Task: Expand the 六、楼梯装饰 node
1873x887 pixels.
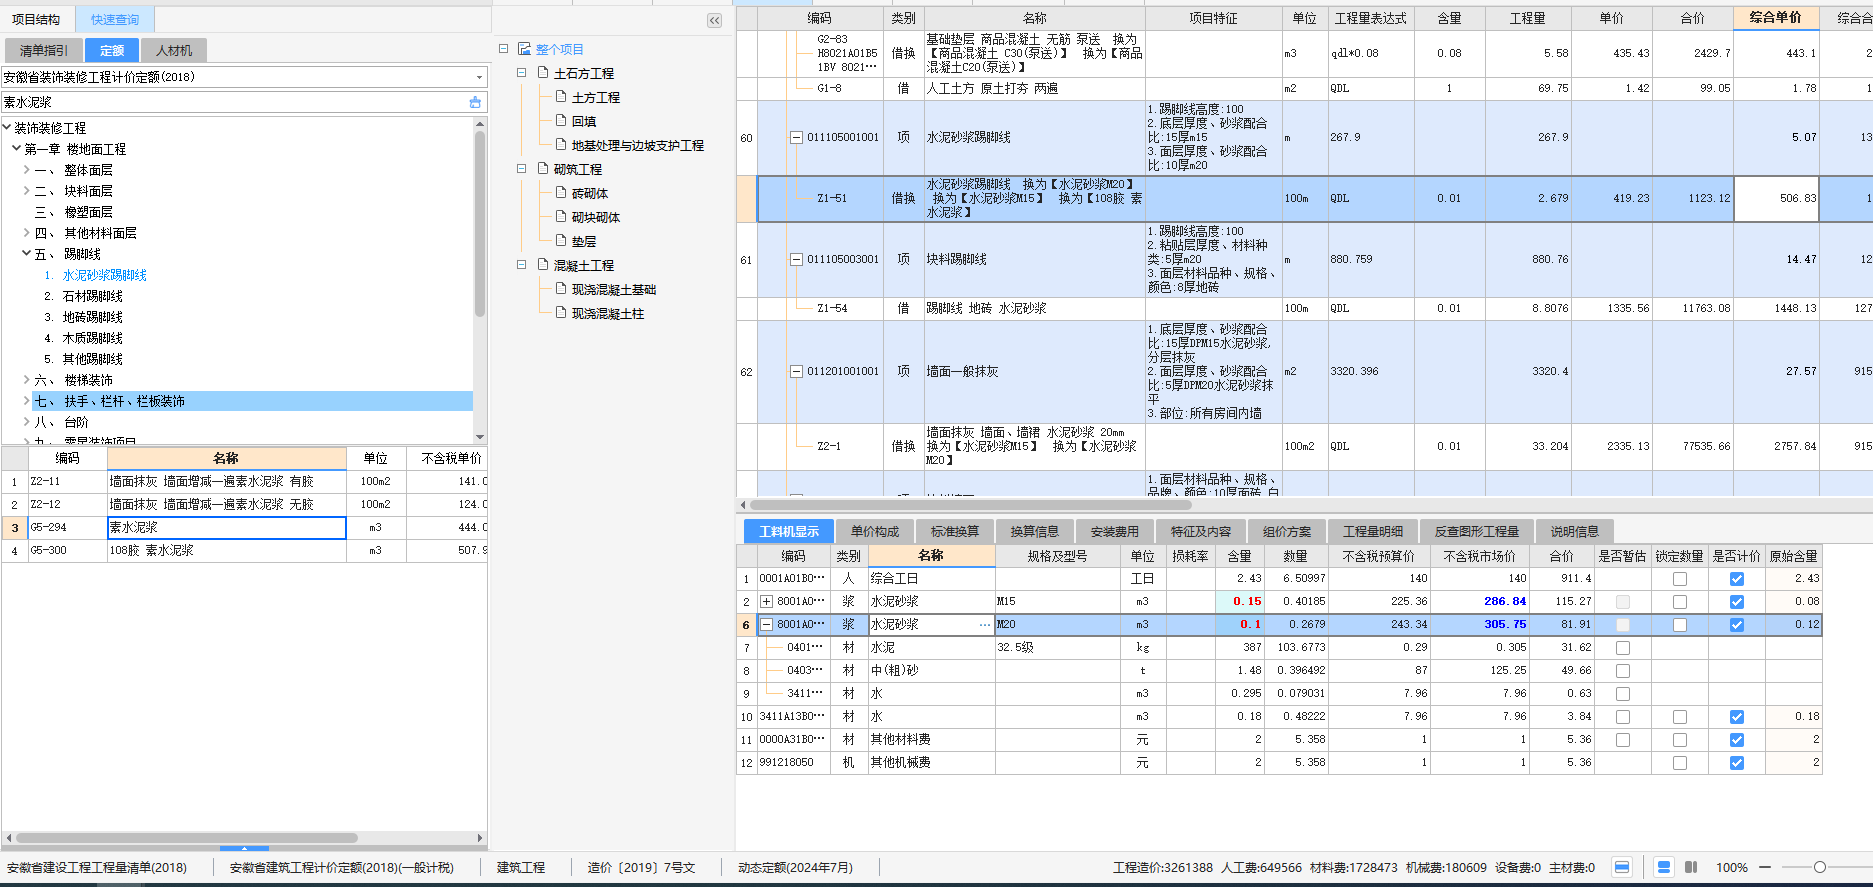Action: (27, 380)
